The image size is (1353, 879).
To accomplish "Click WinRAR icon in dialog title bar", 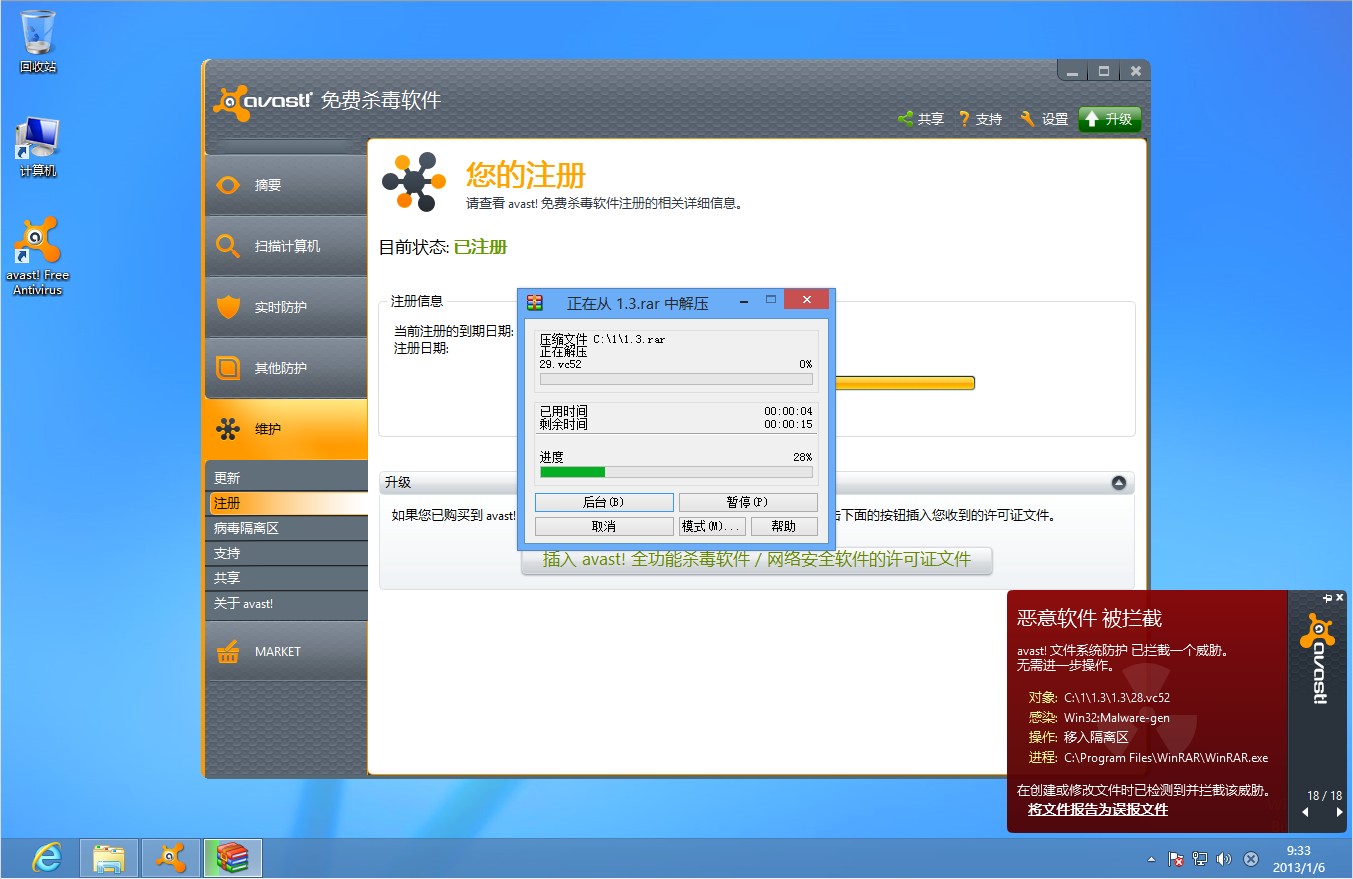I will [x=535, y=302].
